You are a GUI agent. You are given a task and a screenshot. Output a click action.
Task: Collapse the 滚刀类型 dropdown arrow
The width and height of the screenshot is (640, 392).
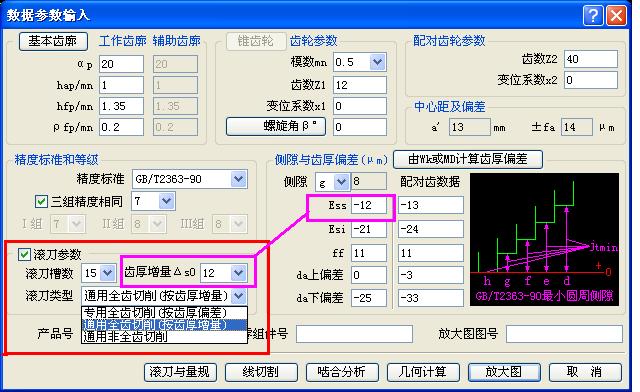click(x=239, y=296)
